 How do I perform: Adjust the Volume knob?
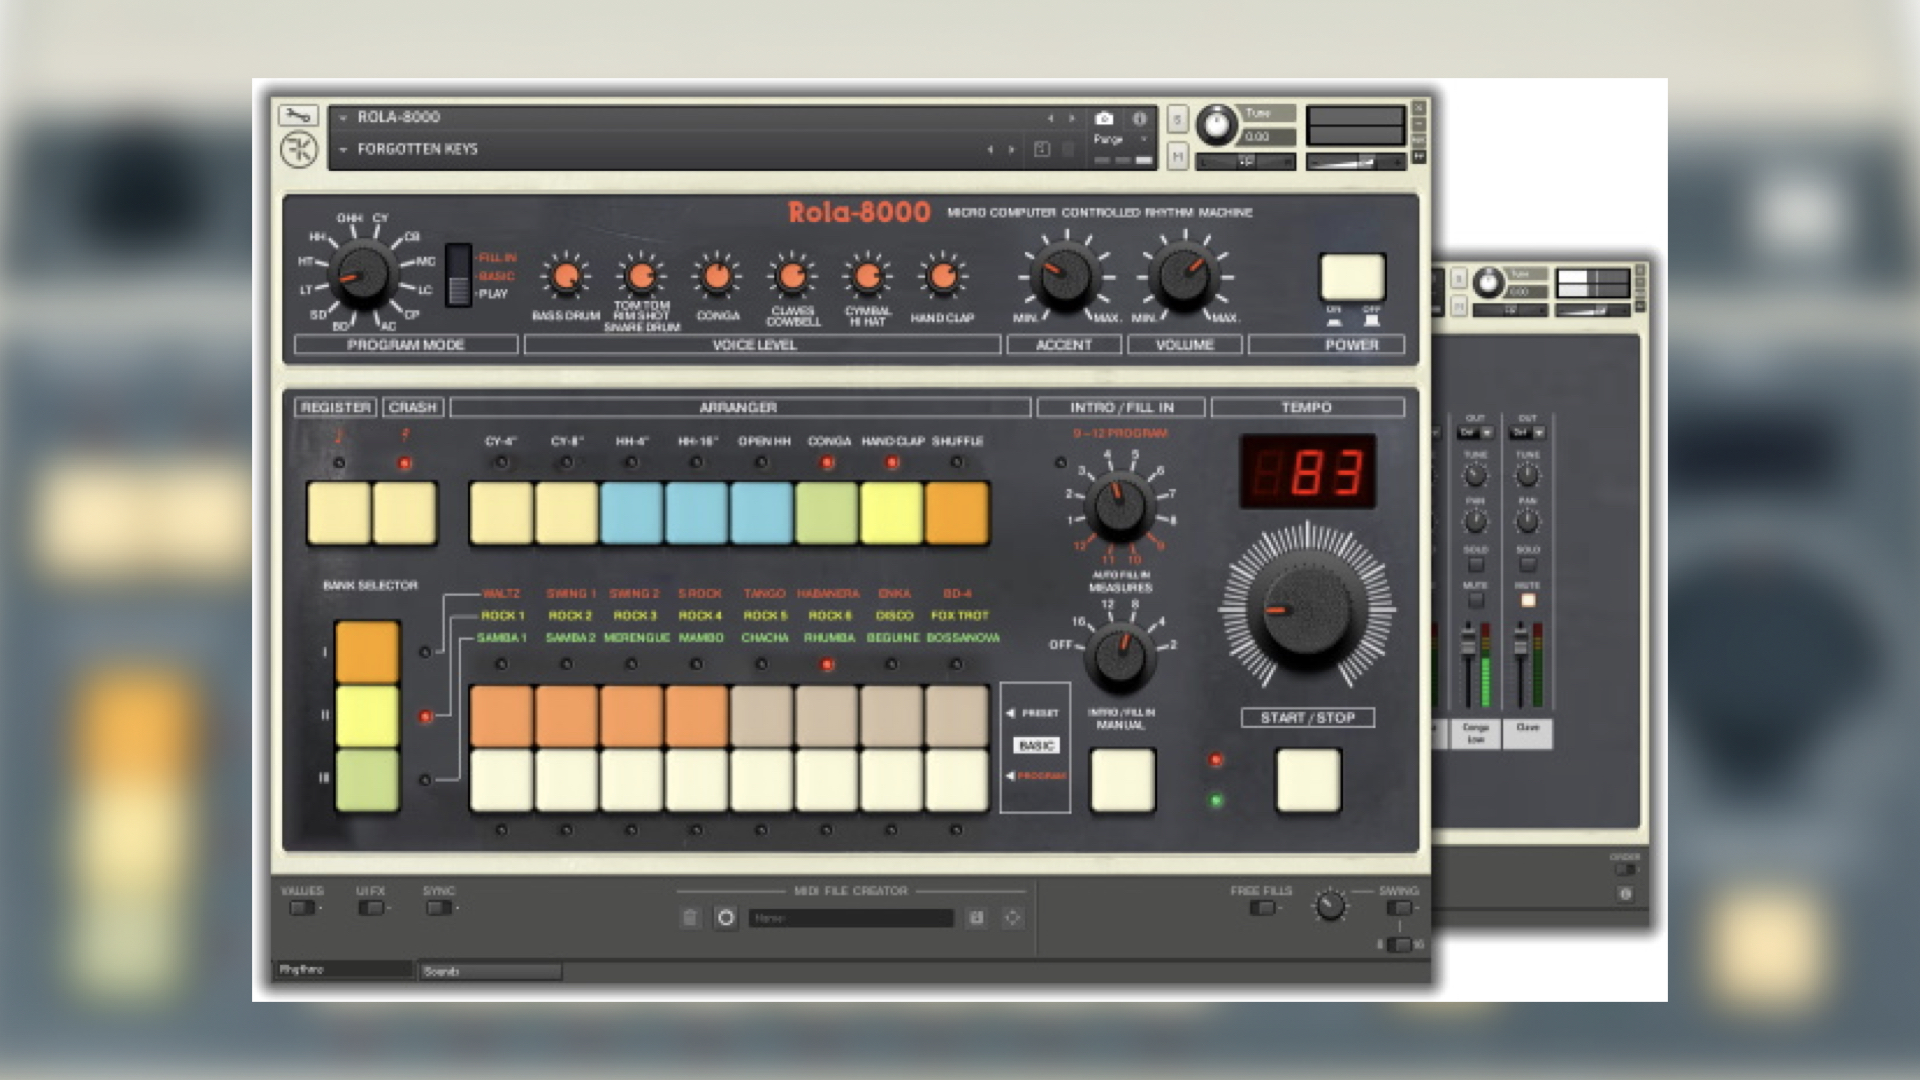click(1184, 276)
